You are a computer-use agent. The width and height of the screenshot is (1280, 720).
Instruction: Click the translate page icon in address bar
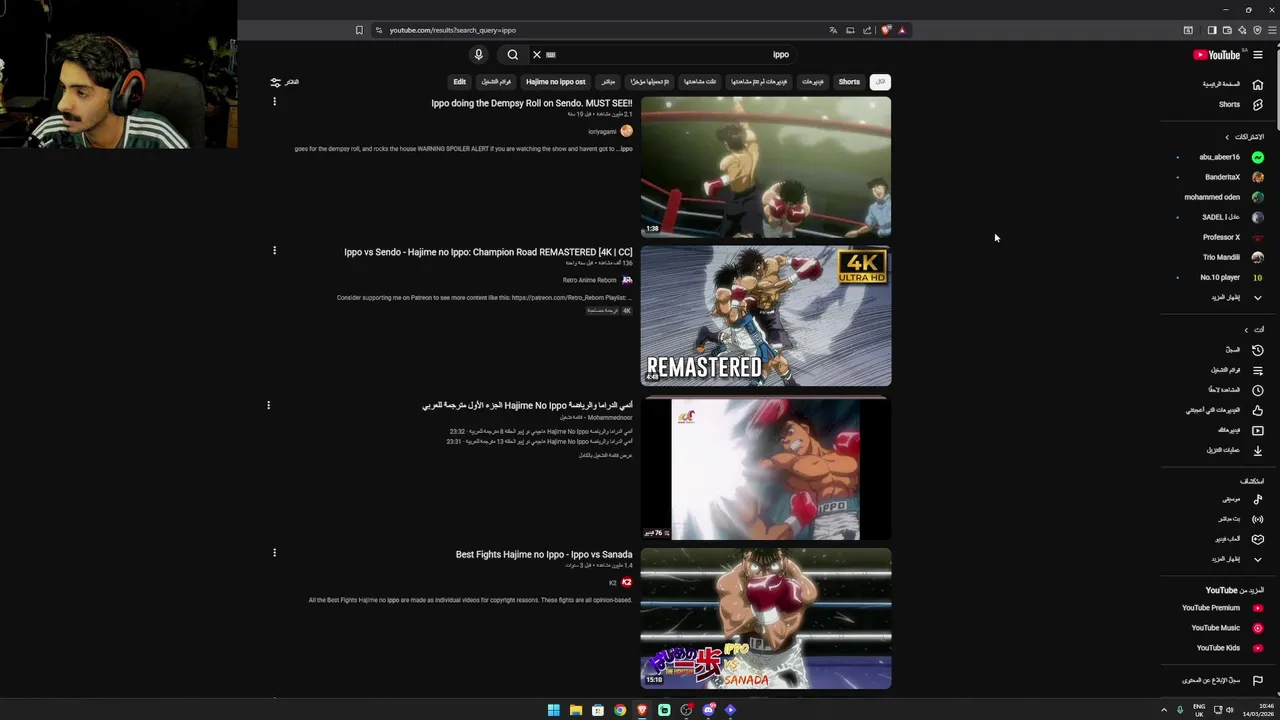833,30
